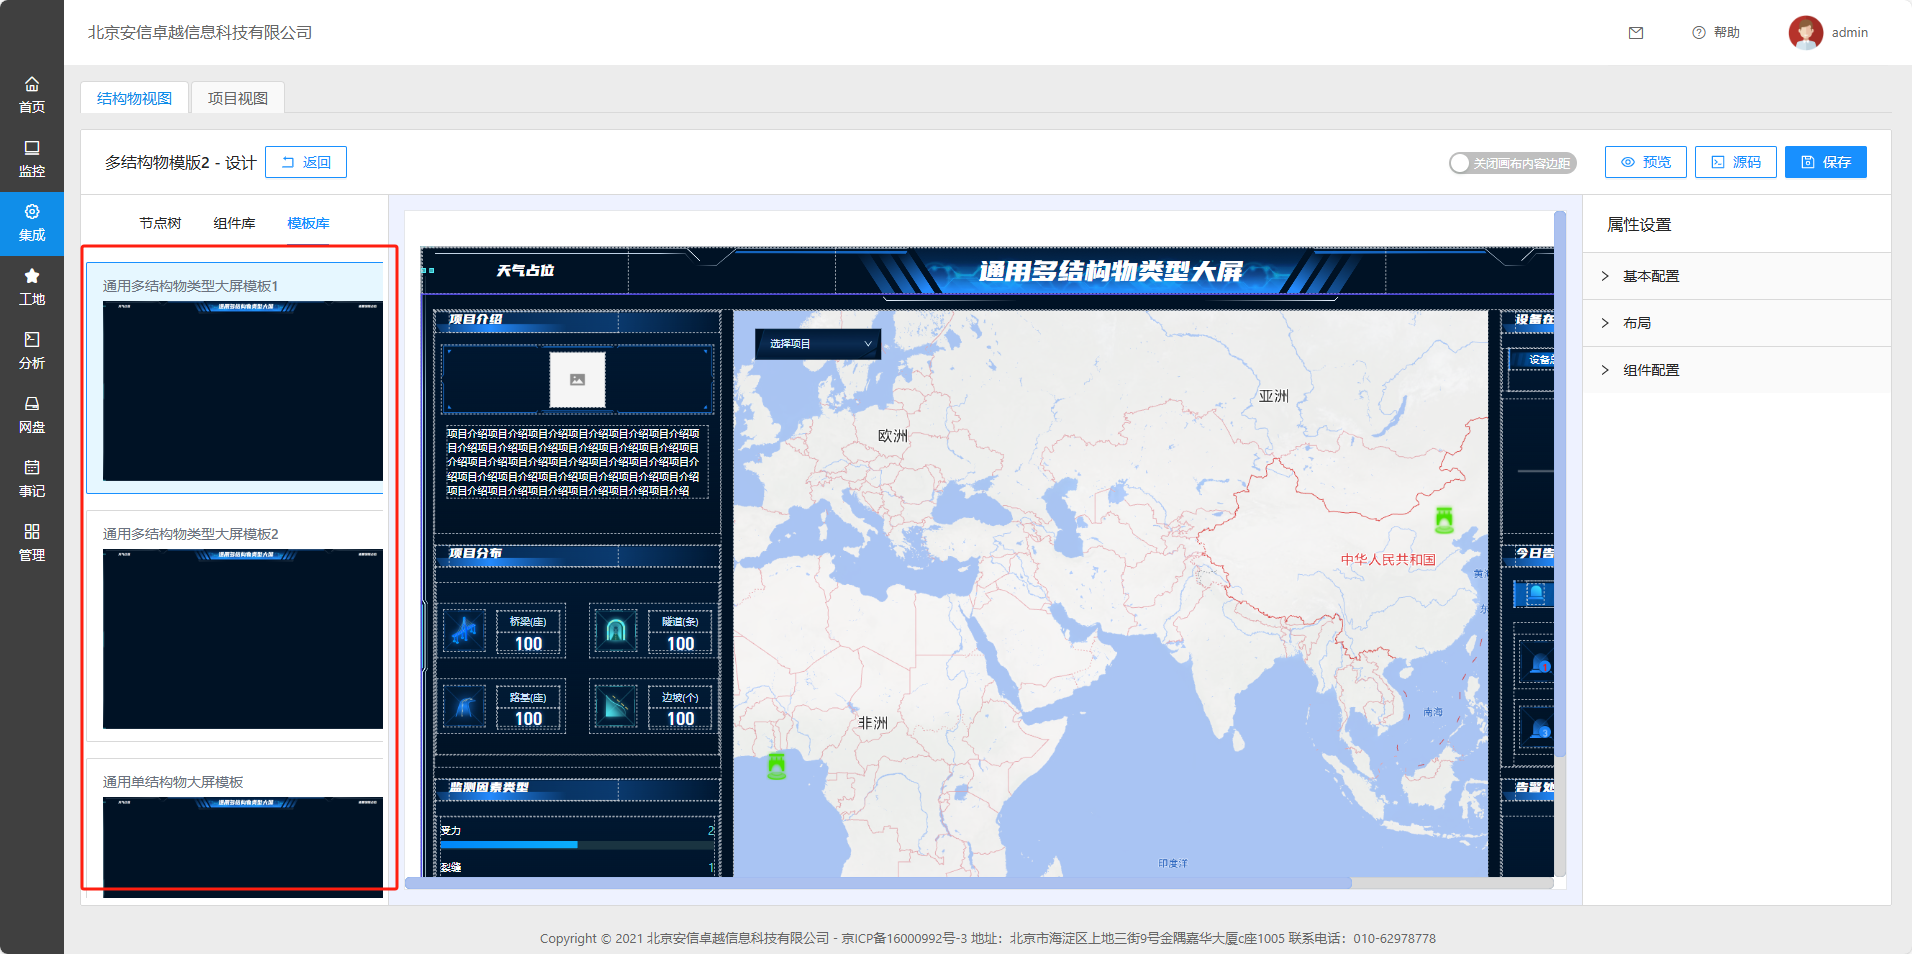Select the 通用多结构物类型大屏模板2 thumbnail

(x=242, y=638)
